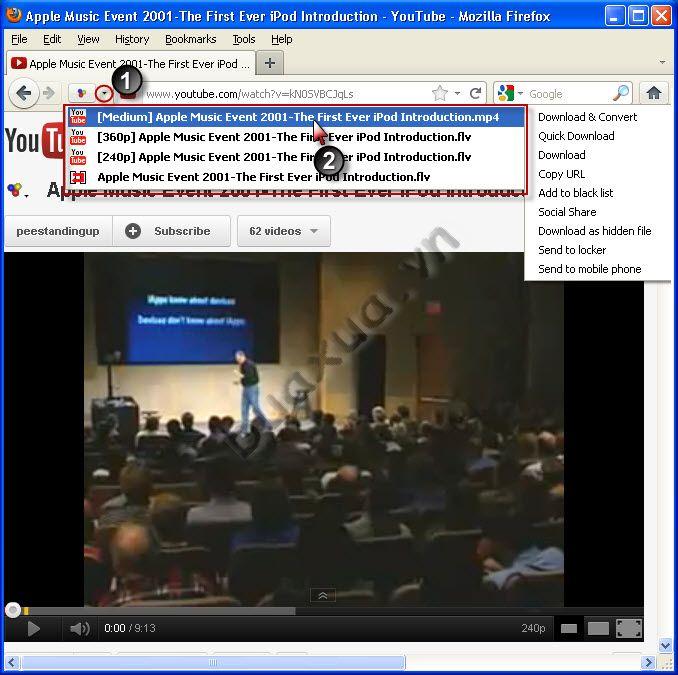This screenshot has height=675, width=678.
Task: Open the Google search engine selector
Action: pyautogui.click(x=510, y=93)
